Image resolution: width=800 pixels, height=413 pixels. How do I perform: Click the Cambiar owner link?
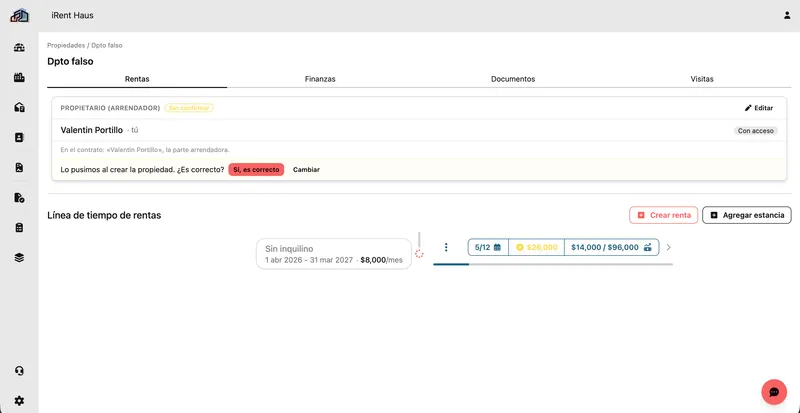point(306,169)
